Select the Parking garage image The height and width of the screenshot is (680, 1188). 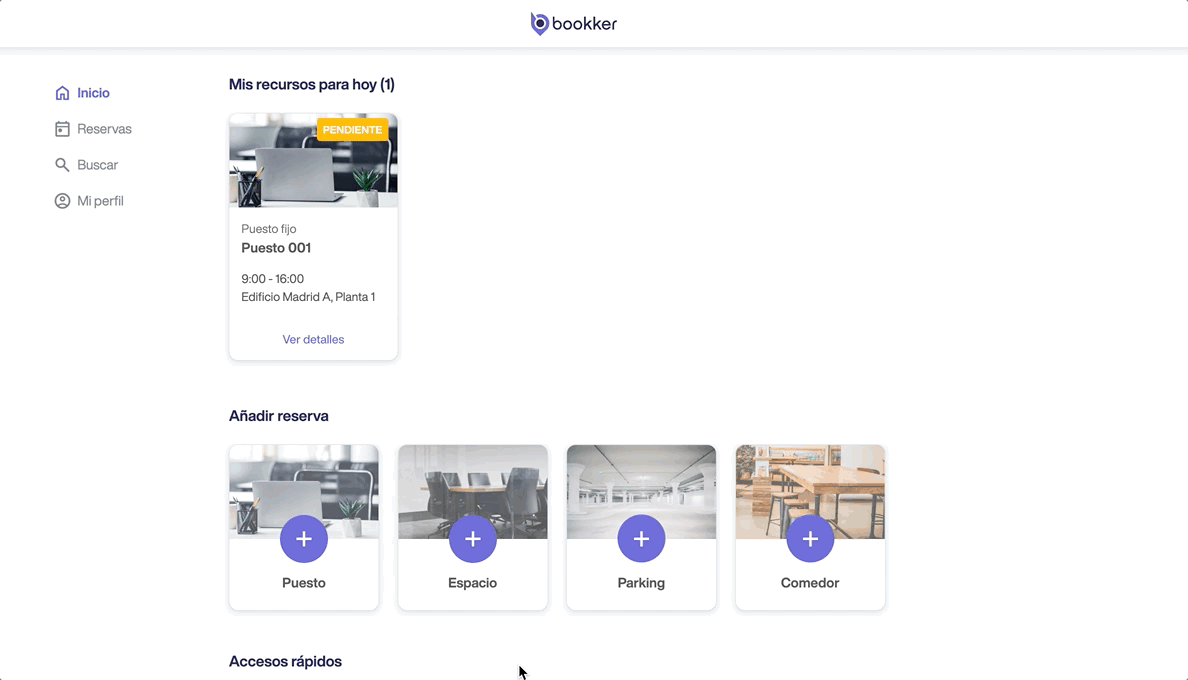tap(641, 480)
